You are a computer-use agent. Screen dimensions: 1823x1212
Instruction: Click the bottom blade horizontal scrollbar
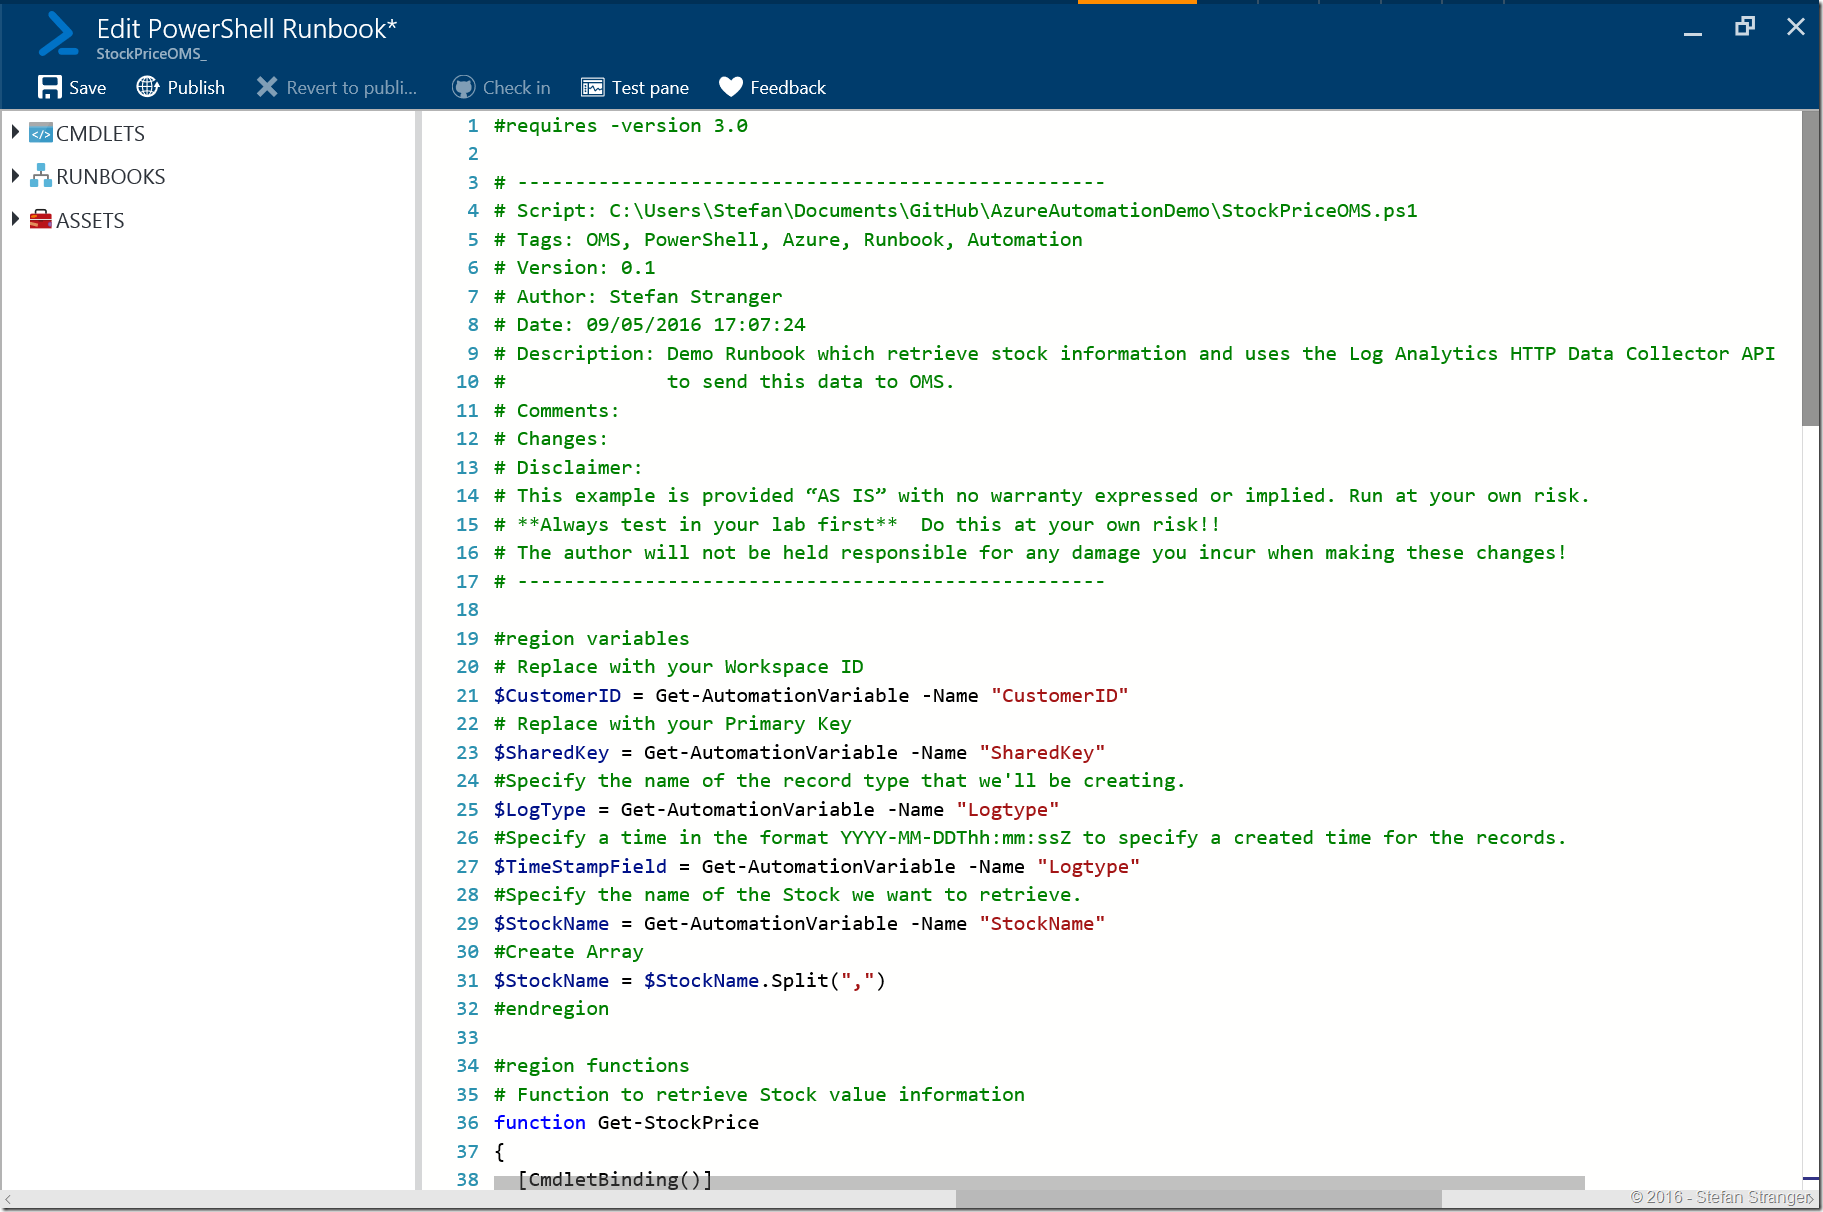point(1198,1199)
